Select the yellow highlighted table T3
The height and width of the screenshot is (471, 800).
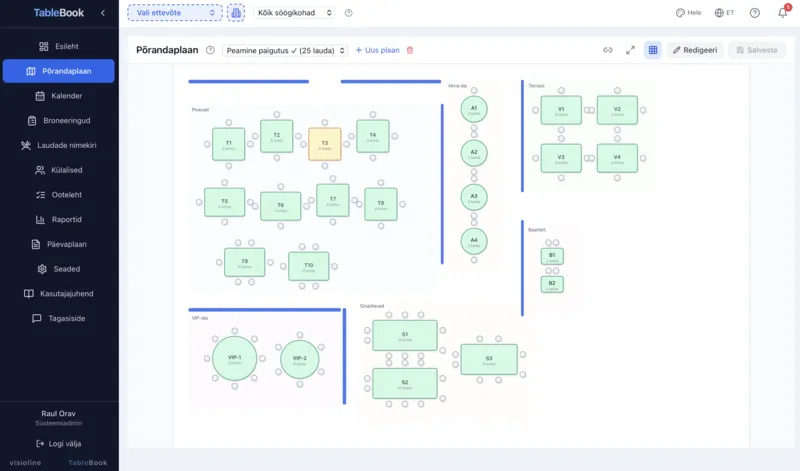pyautogui.click(x=324, y=143)
